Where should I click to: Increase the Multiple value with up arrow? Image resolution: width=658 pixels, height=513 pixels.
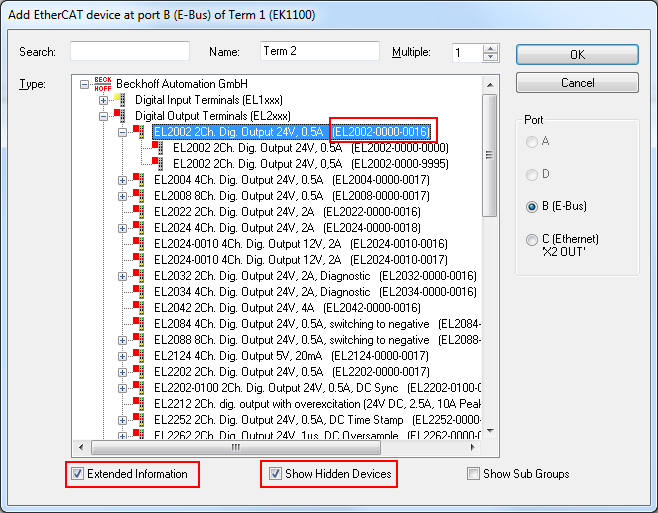pyautogui.click(x=490, y=49)
